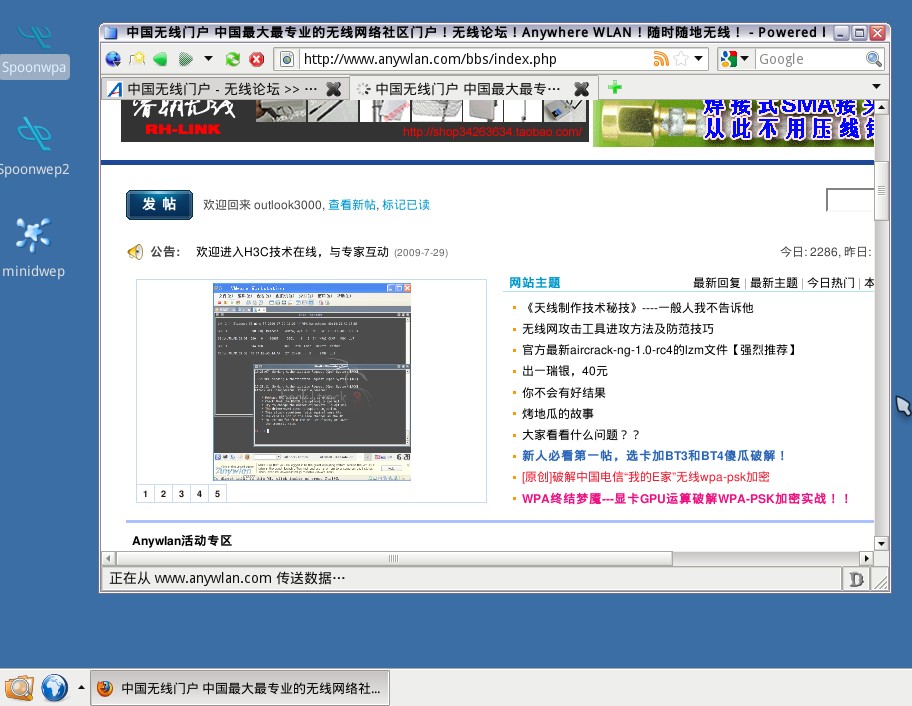This screenshot has height=706, width=912.
Task: Expand the navigation history dropdown arrow
Action: [x=208, y=58]
